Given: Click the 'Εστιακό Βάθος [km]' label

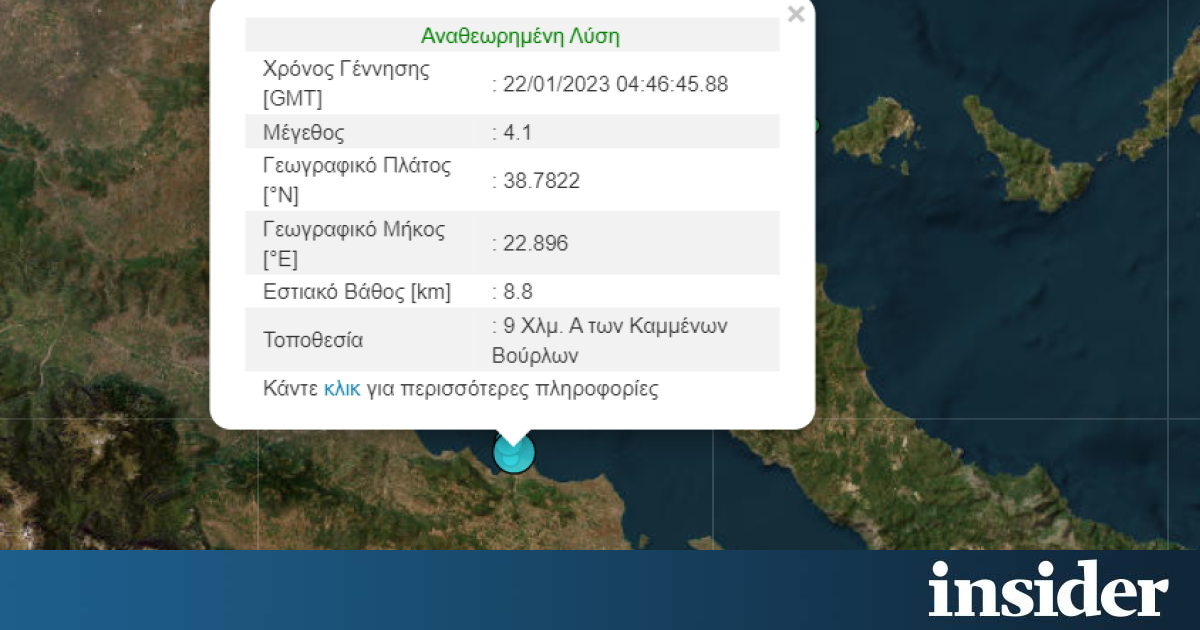Looking at the screenshot, I should [356, 292].
